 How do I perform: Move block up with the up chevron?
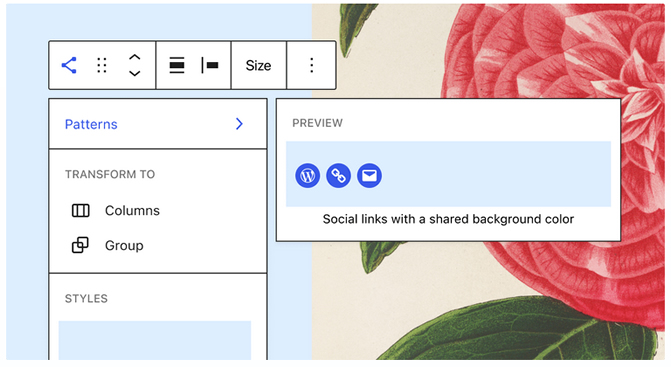[135, 58]
